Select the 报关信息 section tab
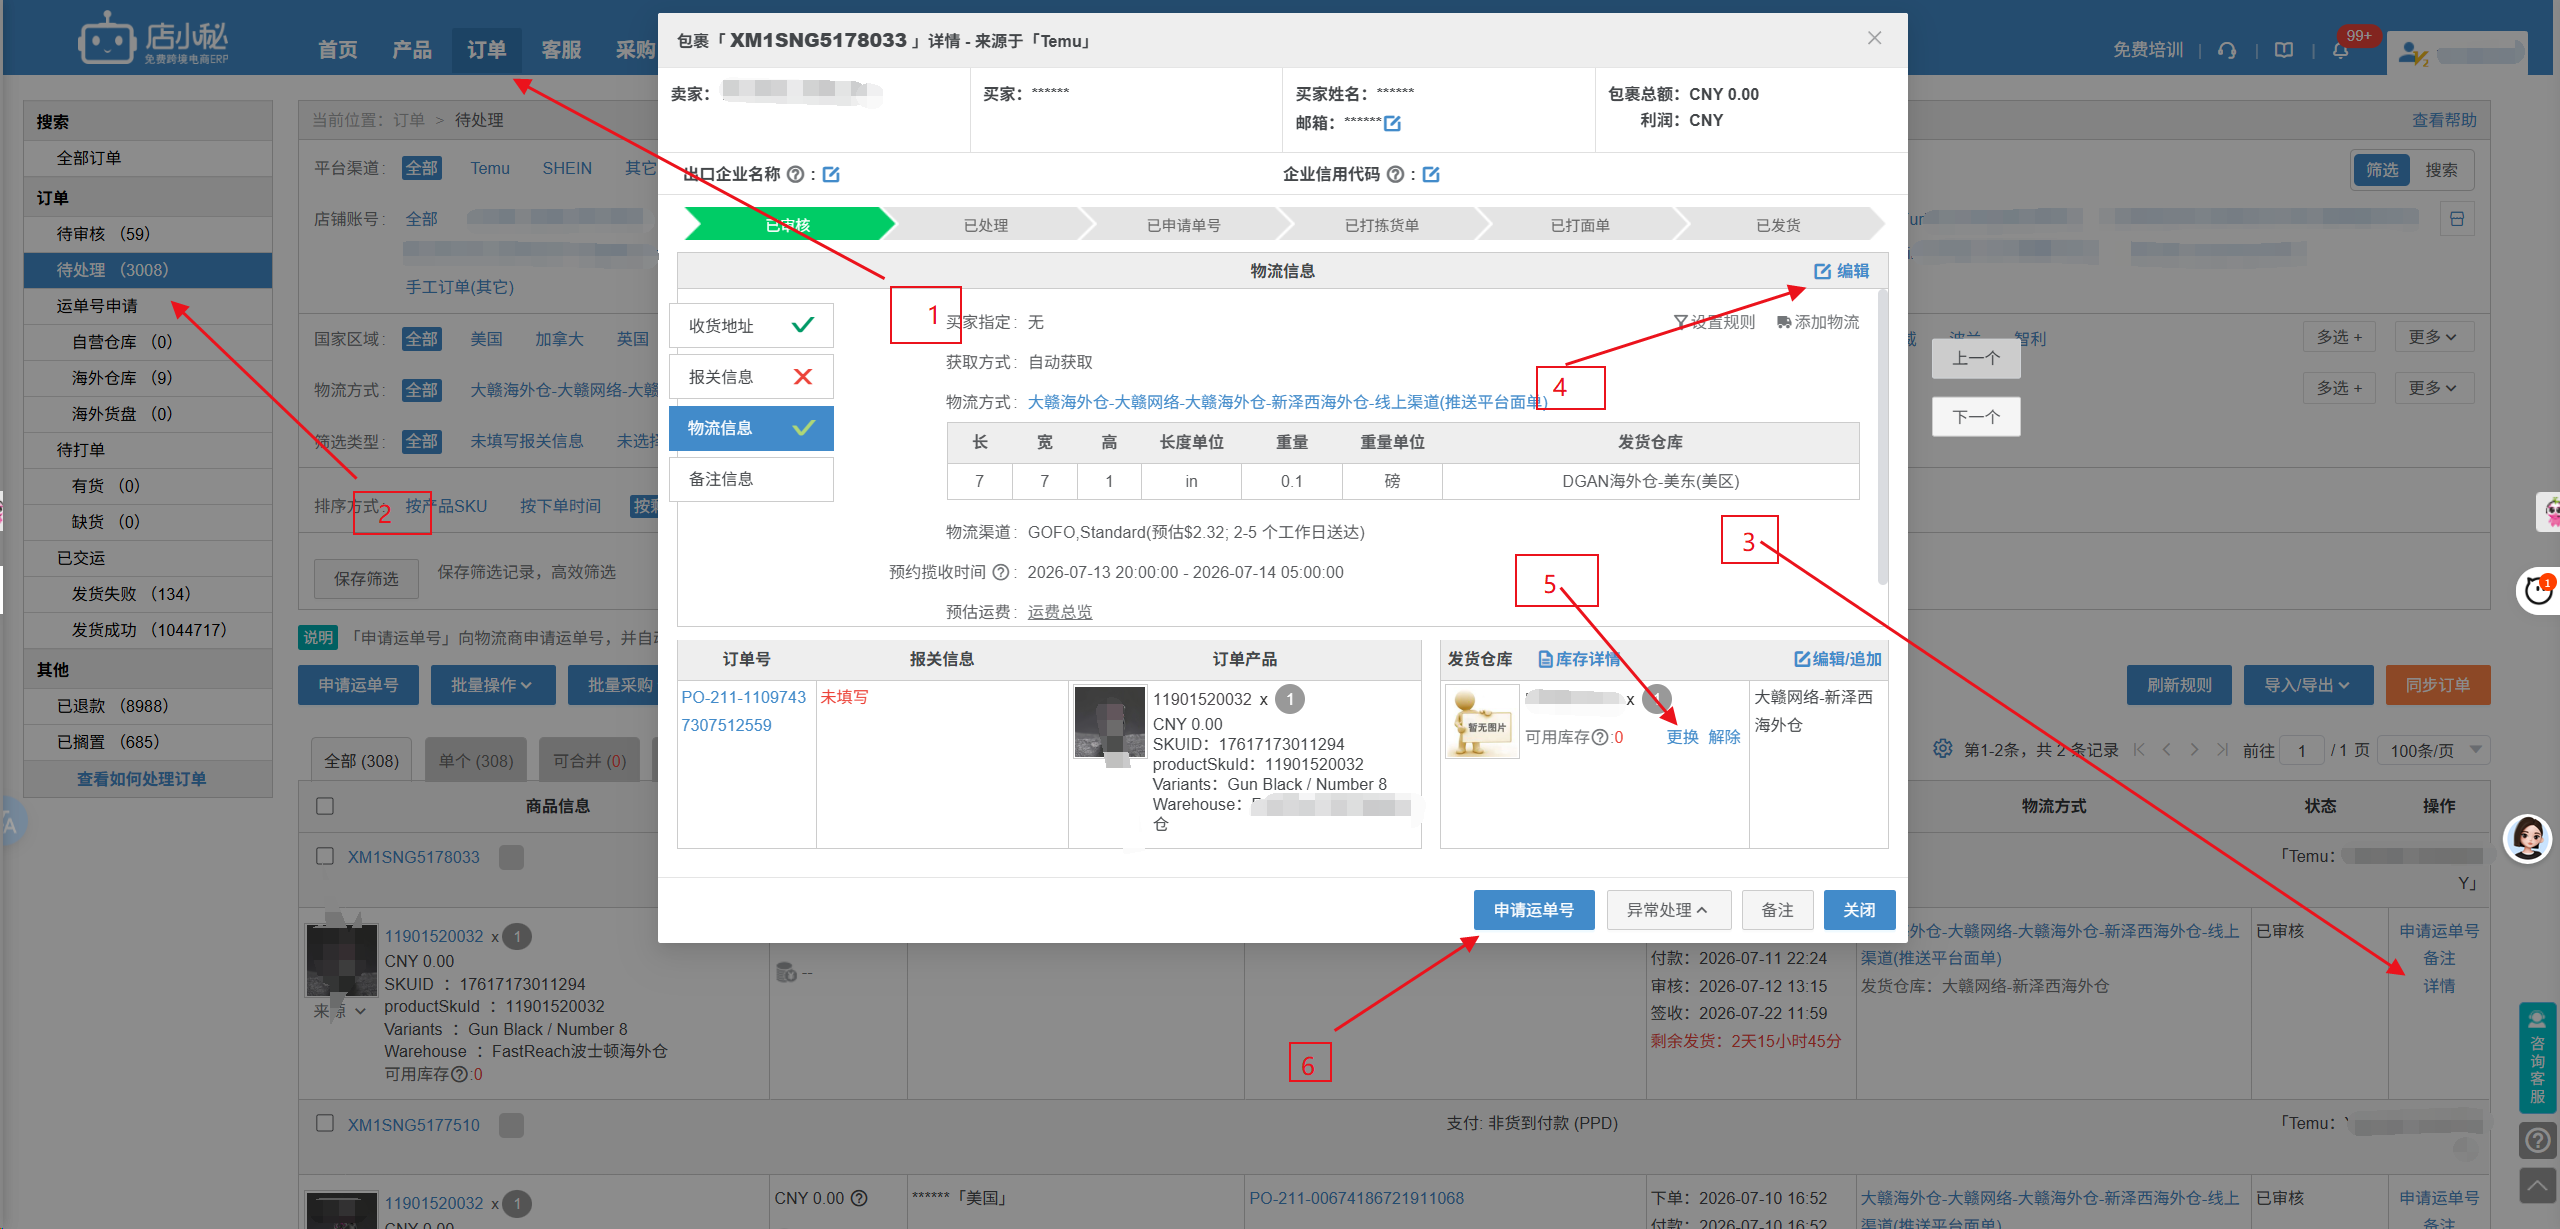Viewport: 2560px width, 1229px height. 751,377
